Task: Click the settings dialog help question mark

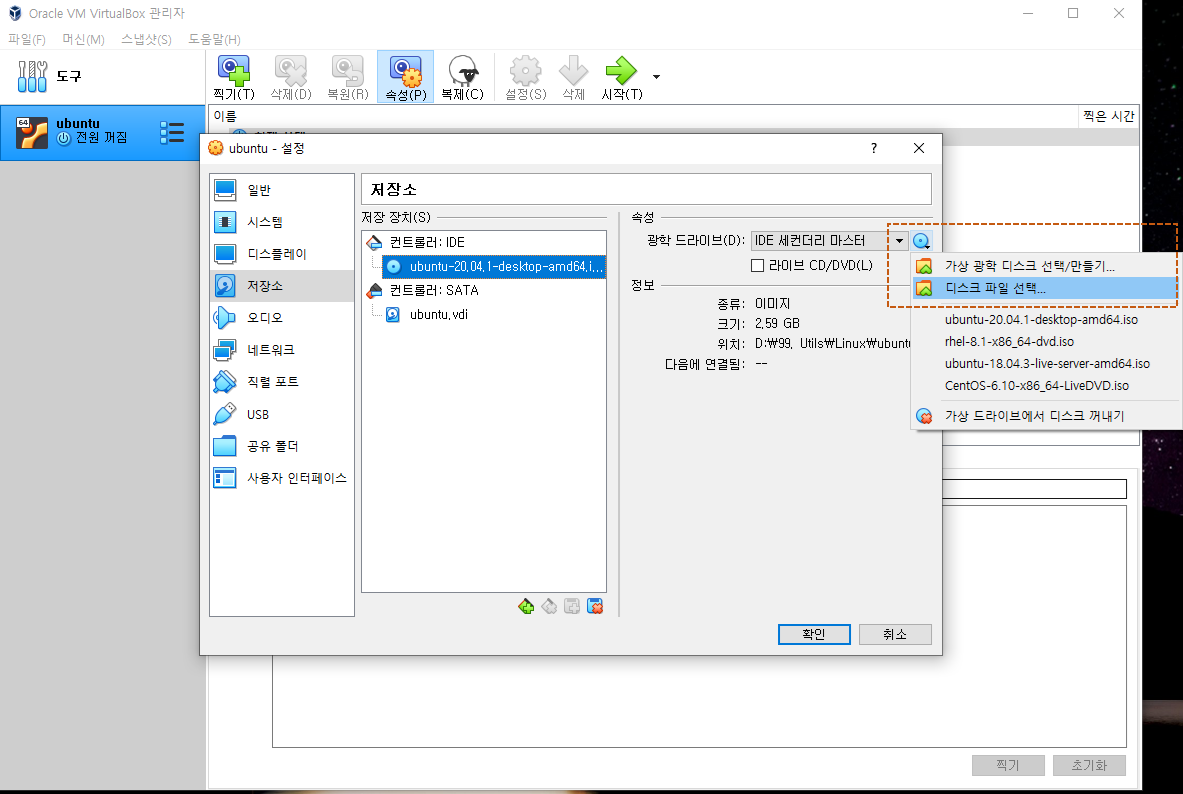Action: [x=874, y=148]
